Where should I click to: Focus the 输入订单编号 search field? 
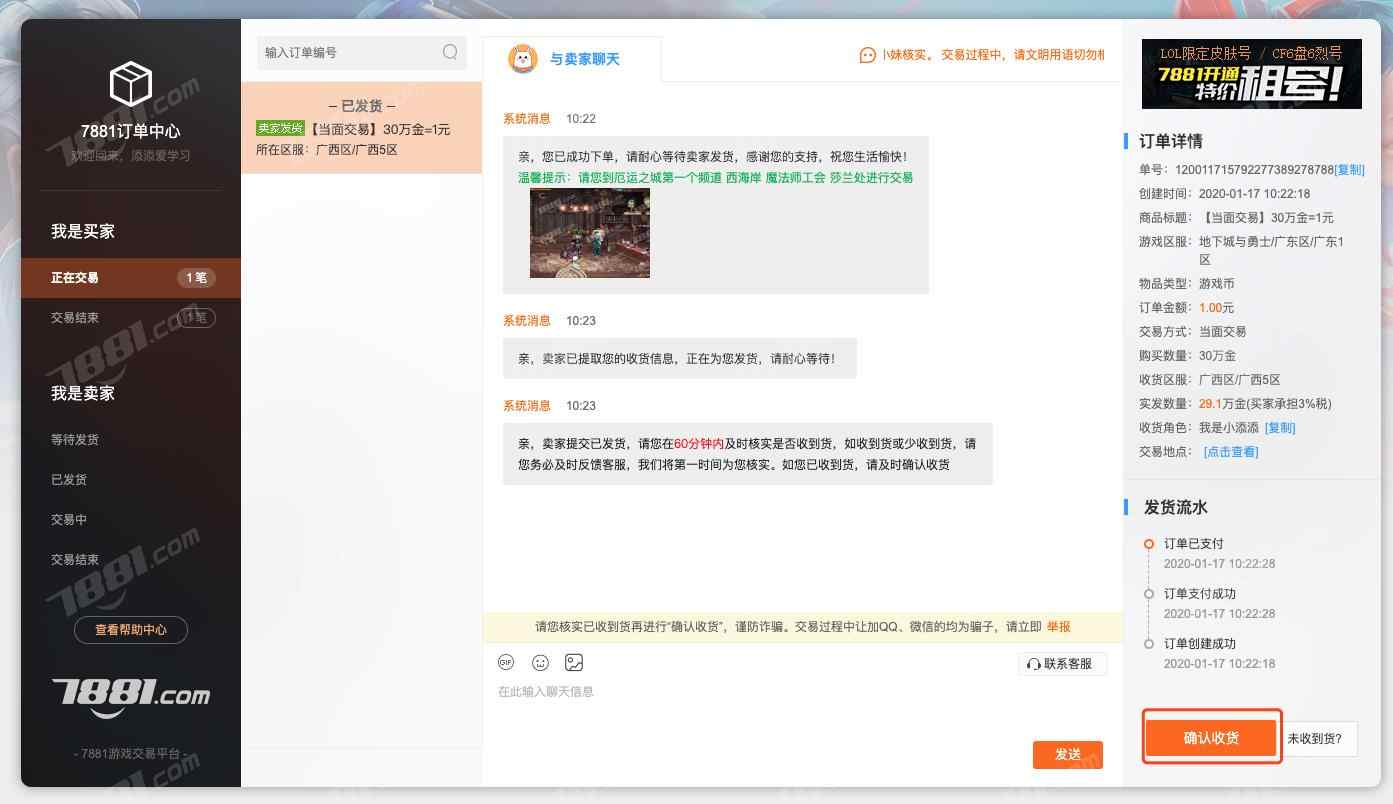362,52
